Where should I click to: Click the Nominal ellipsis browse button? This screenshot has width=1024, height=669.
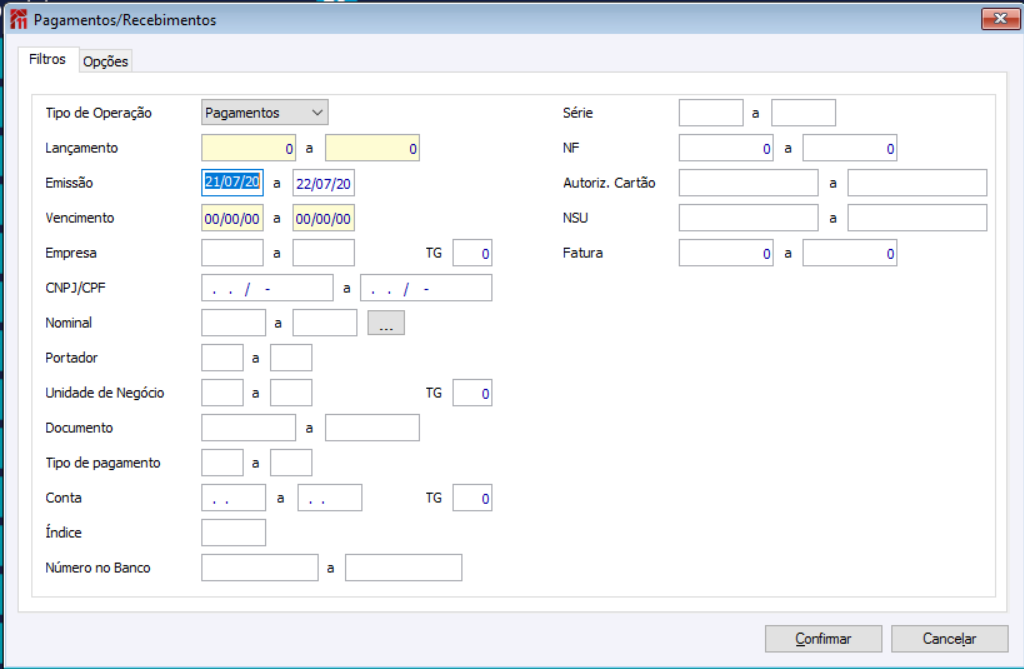click(x=386, y=323)
